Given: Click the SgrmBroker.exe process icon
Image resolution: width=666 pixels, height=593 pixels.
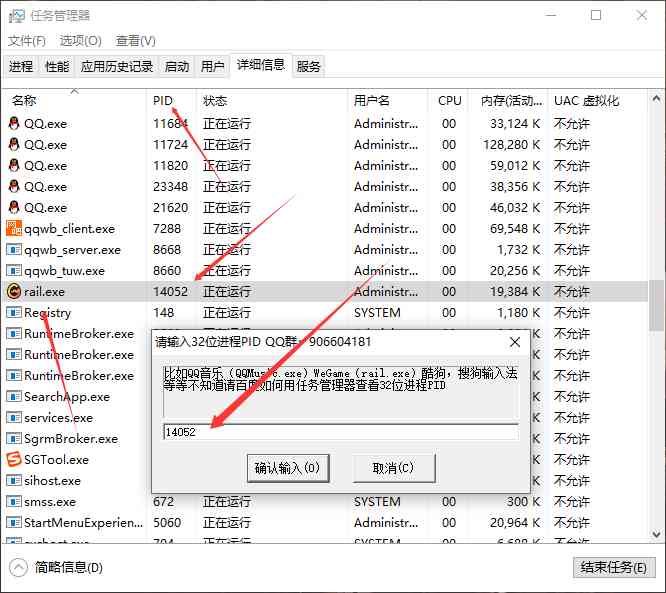Looking at the screenshot, I should 14,439.
